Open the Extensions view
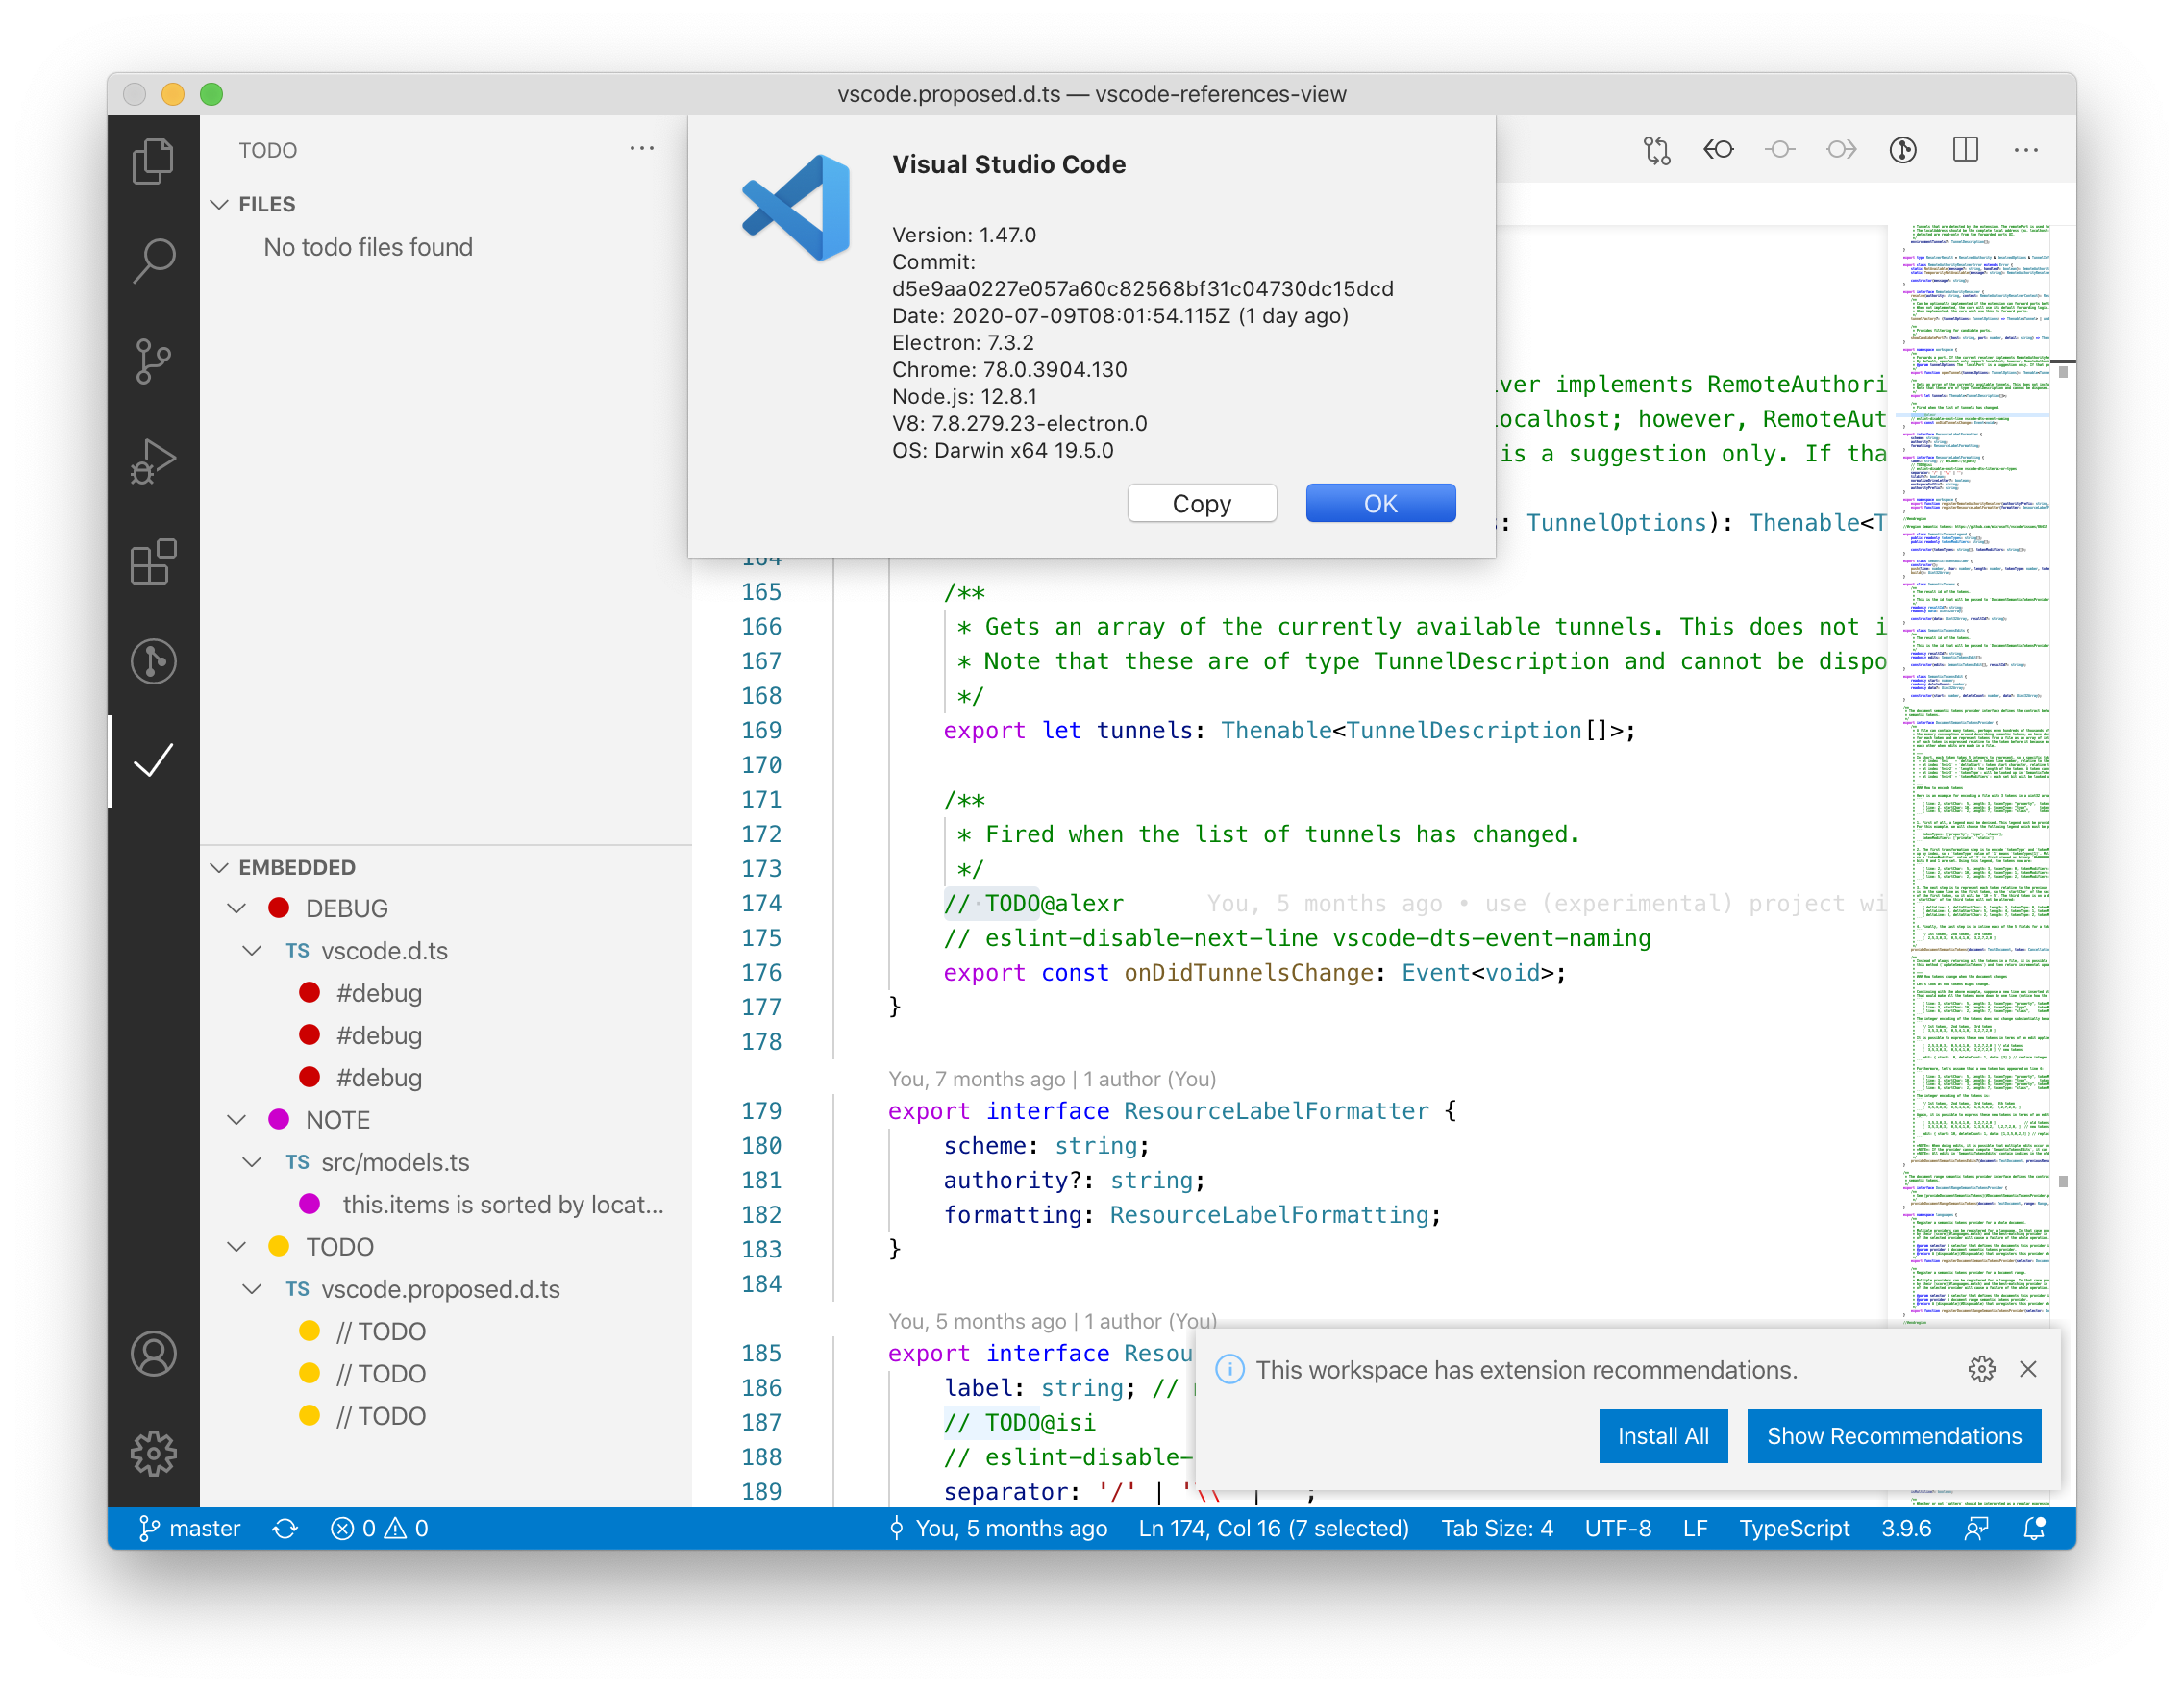Image resolution: width=2184 pixels, height=1692 pixels. (x=154, y=561)
